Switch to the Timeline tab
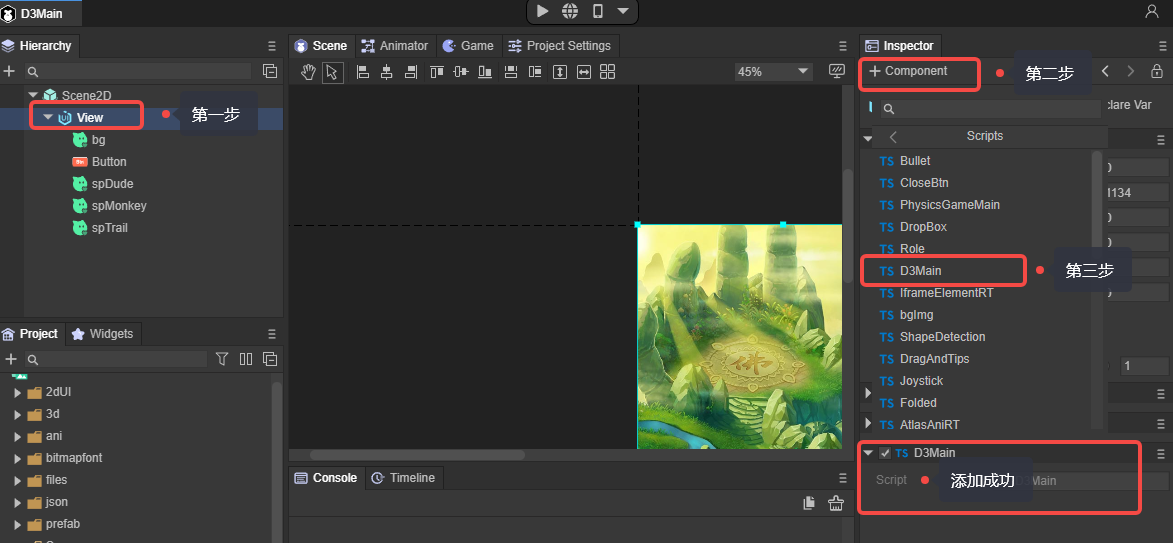 pyautogui.click(x=403, y=477)
